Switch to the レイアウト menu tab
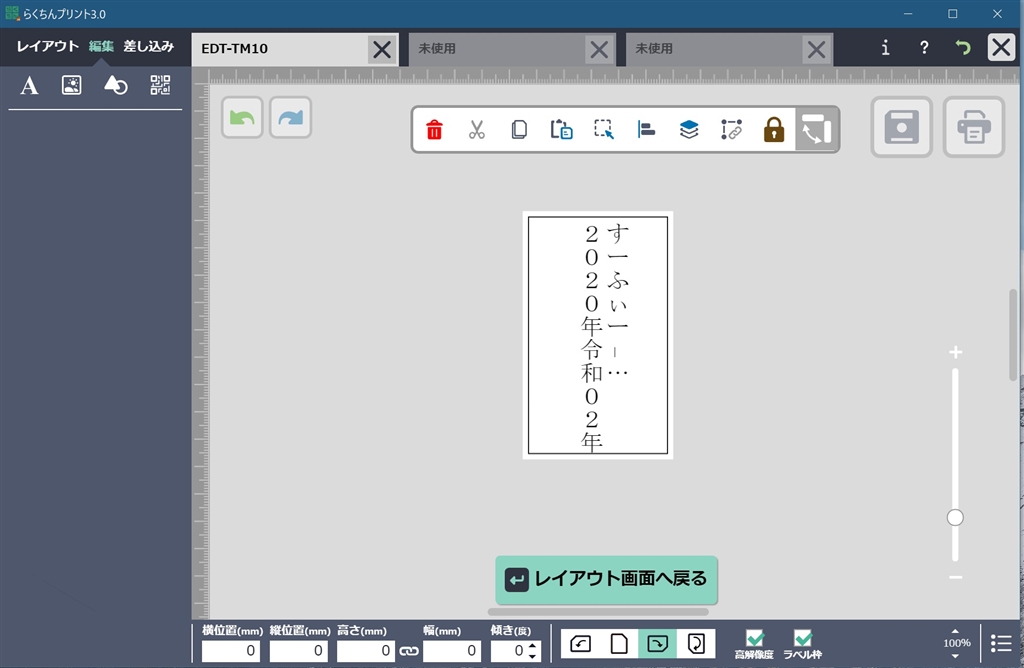Screen dimensions: 1024x668 [48, 46]
